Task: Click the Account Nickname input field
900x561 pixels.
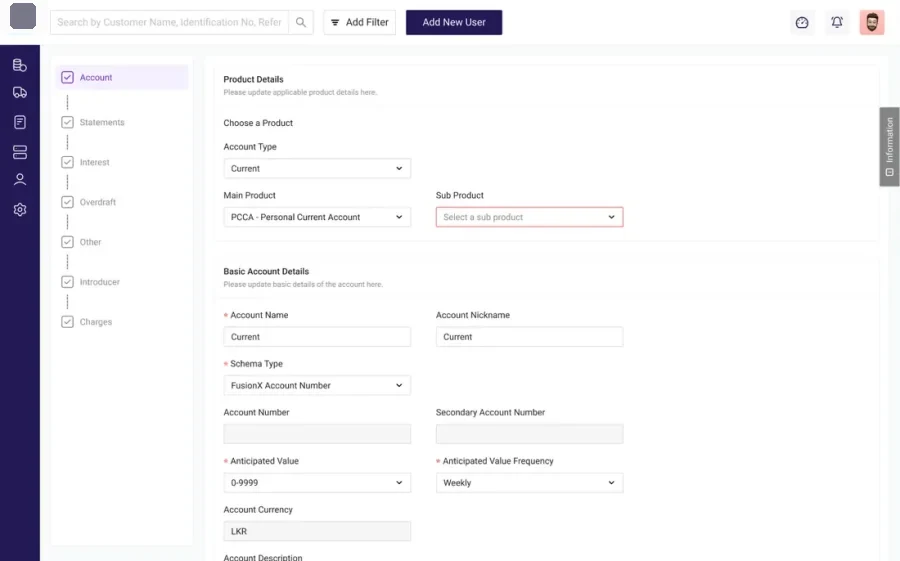Action: 529,337
